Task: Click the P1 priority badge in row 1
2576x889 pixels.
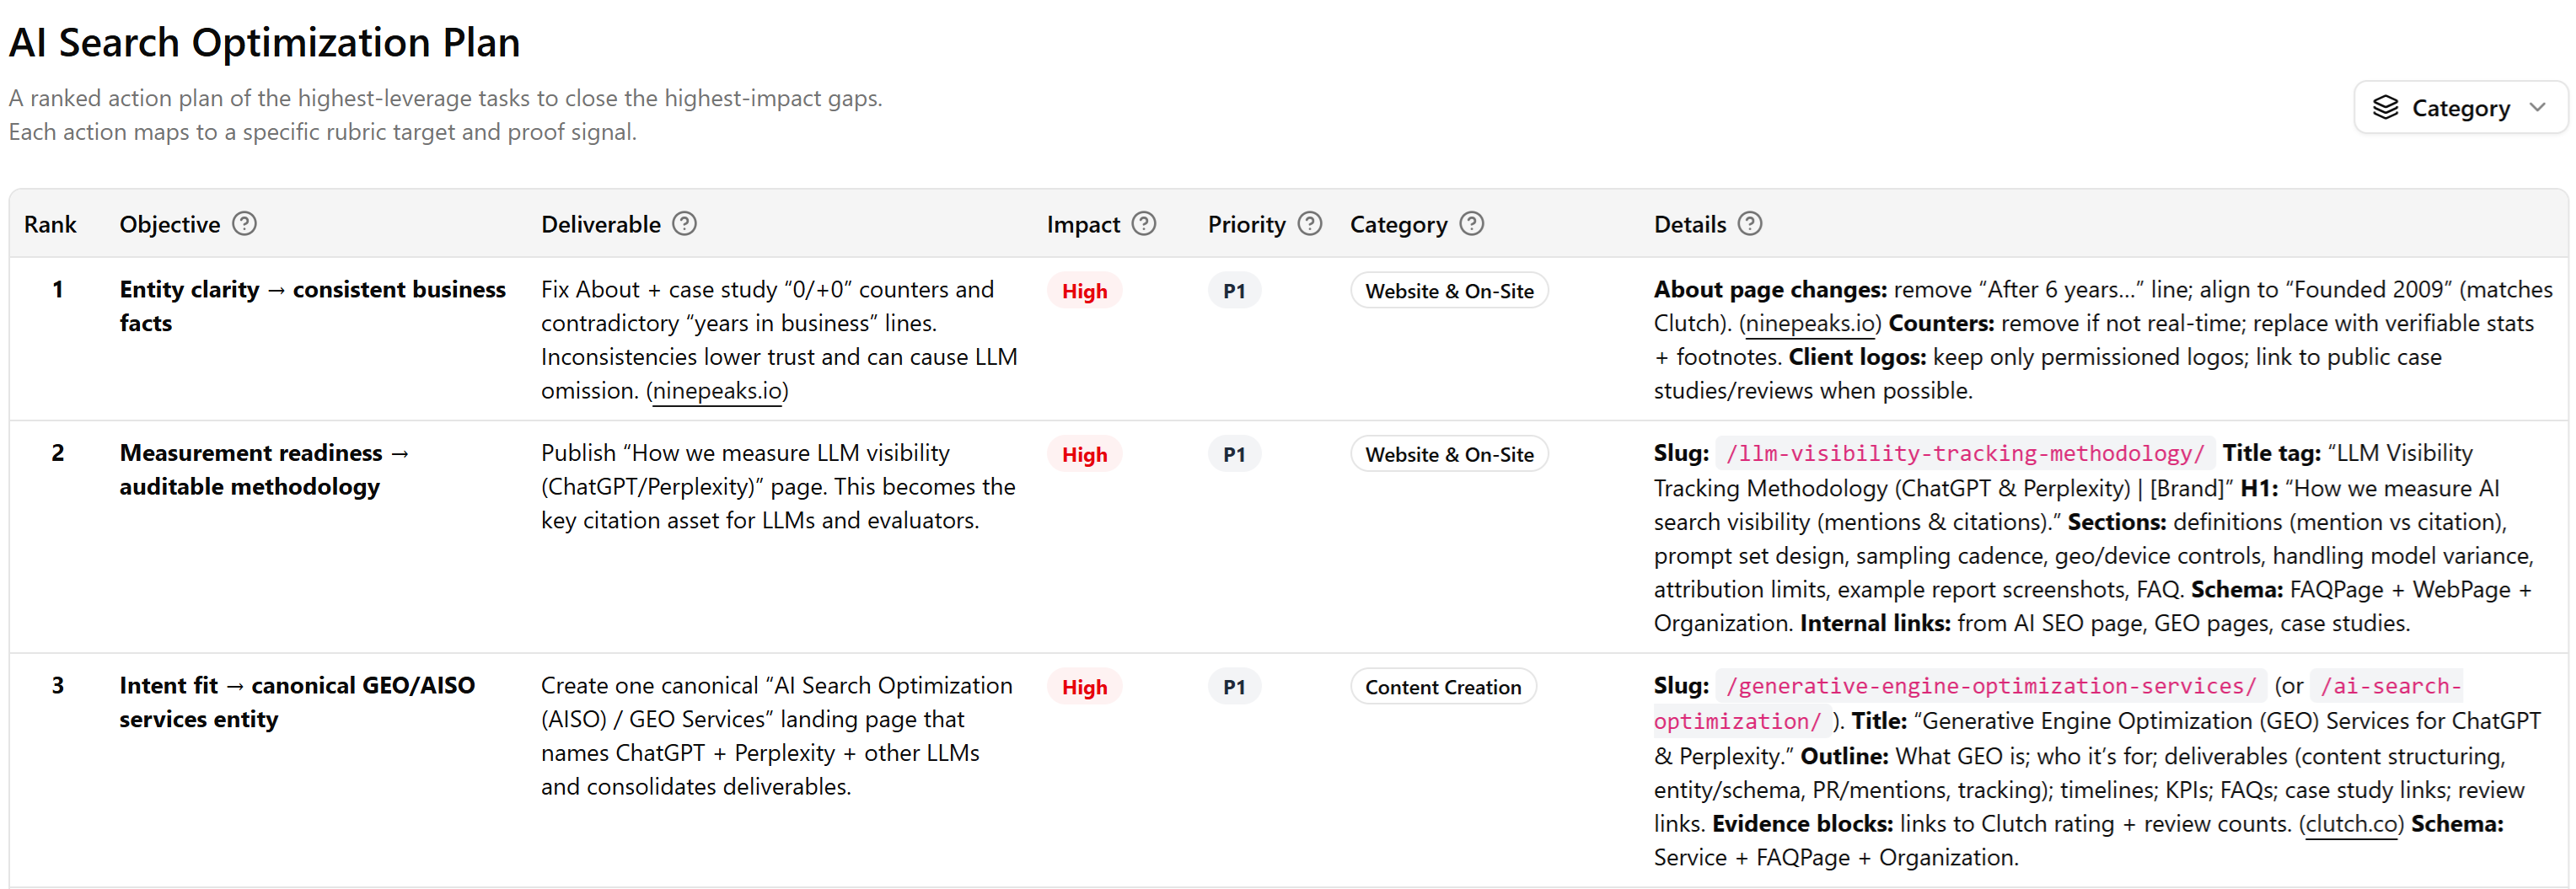Action: [x=1234, y=291]
